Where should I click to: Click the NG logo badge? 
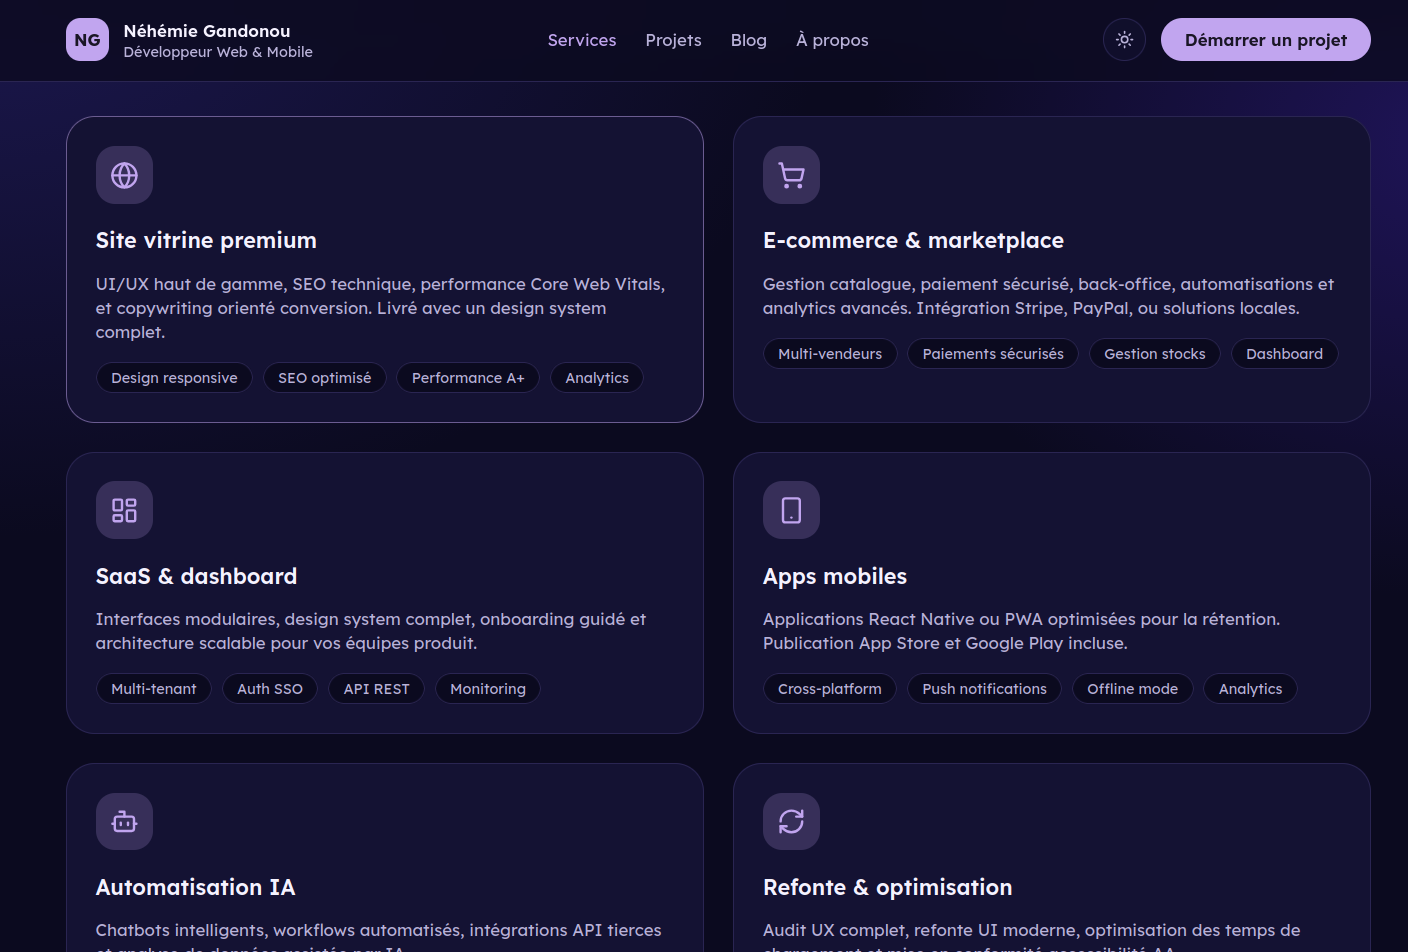[x=87, y=40]
